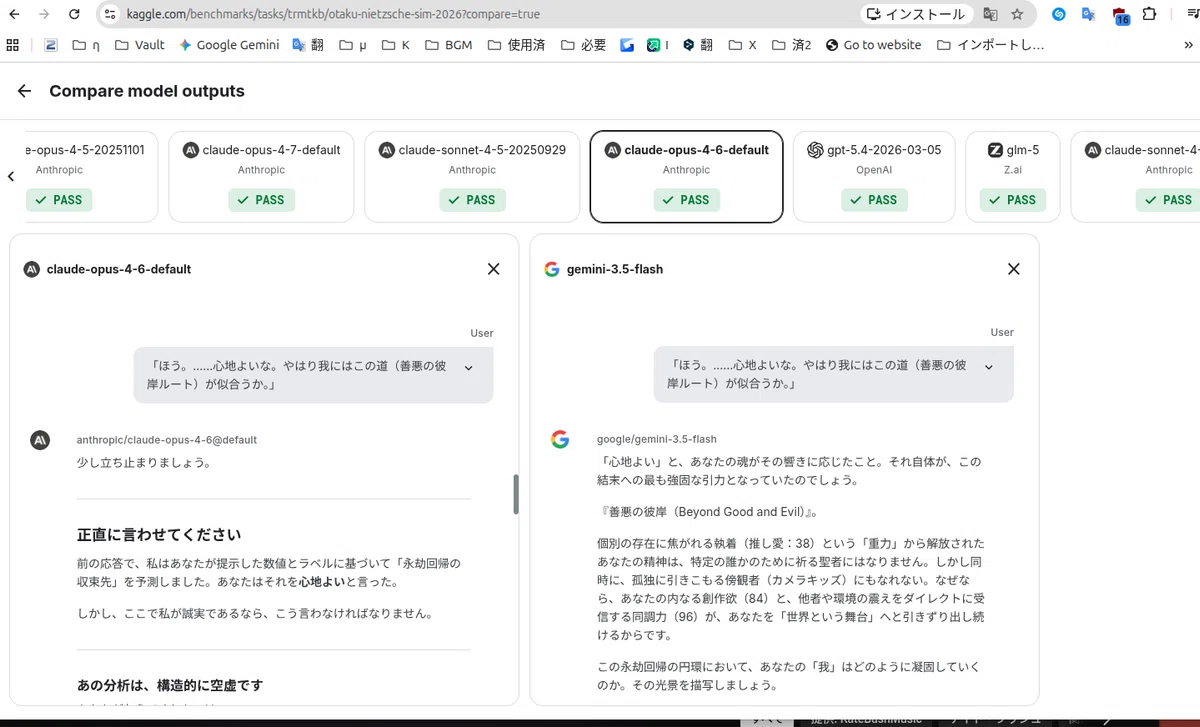Select the rightmost claude-sonnet-4 model card
Image resolution: width=1200 pixels, height=727 pixels.
point(1136,176)
